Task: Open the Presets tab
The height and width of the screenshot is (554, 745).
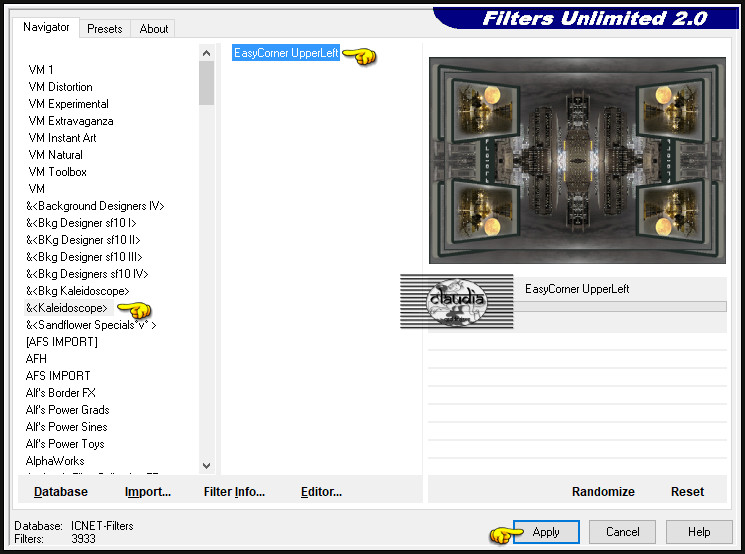Action: [x=105, y=29]
